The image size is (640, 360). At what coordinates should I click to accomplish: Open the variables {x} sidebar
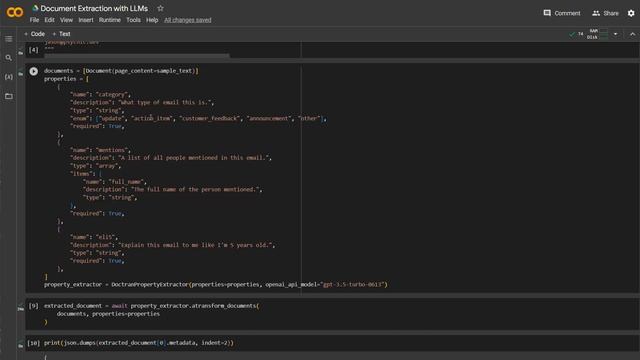[9, 77]
